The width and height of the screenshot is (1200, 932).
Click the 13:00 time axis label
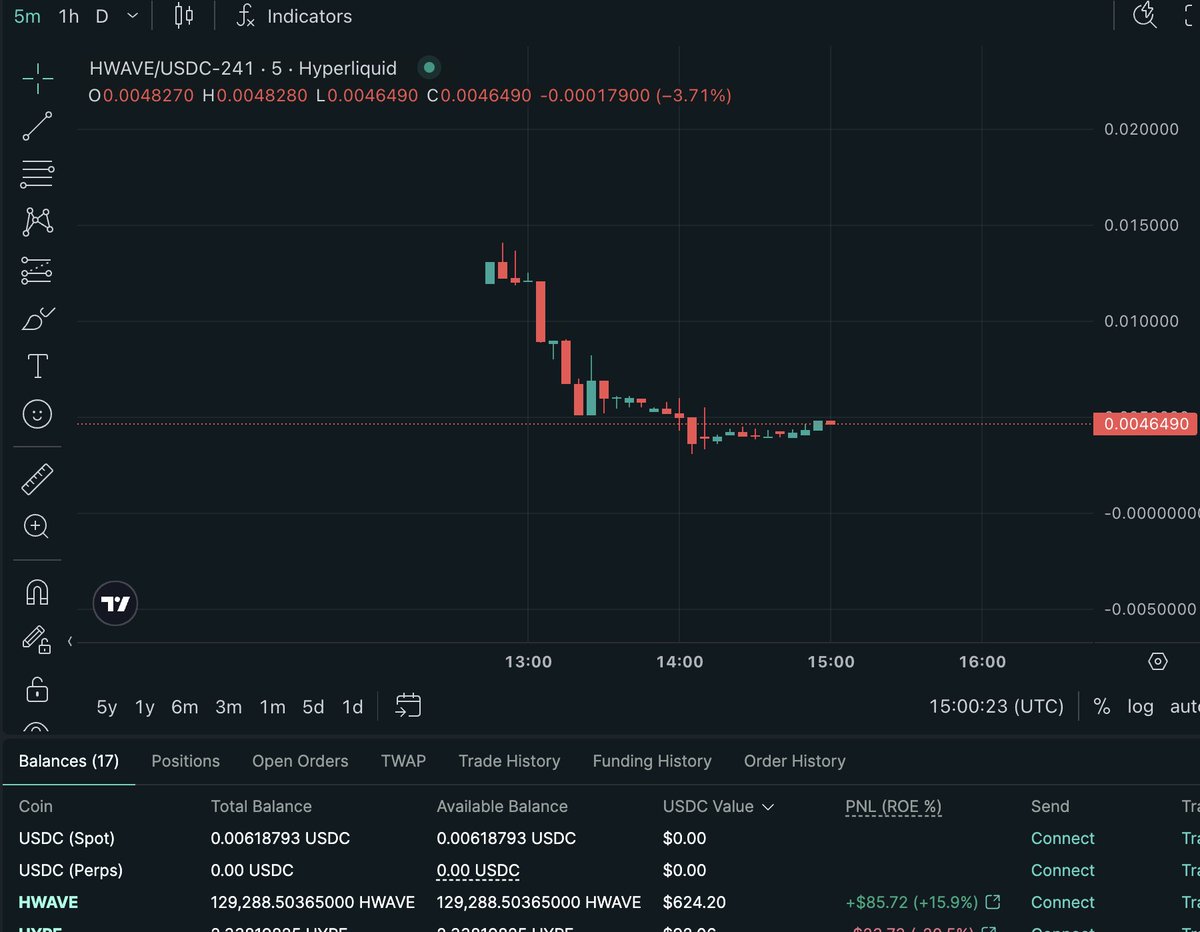pyautogui.click(x=528, y=662)
